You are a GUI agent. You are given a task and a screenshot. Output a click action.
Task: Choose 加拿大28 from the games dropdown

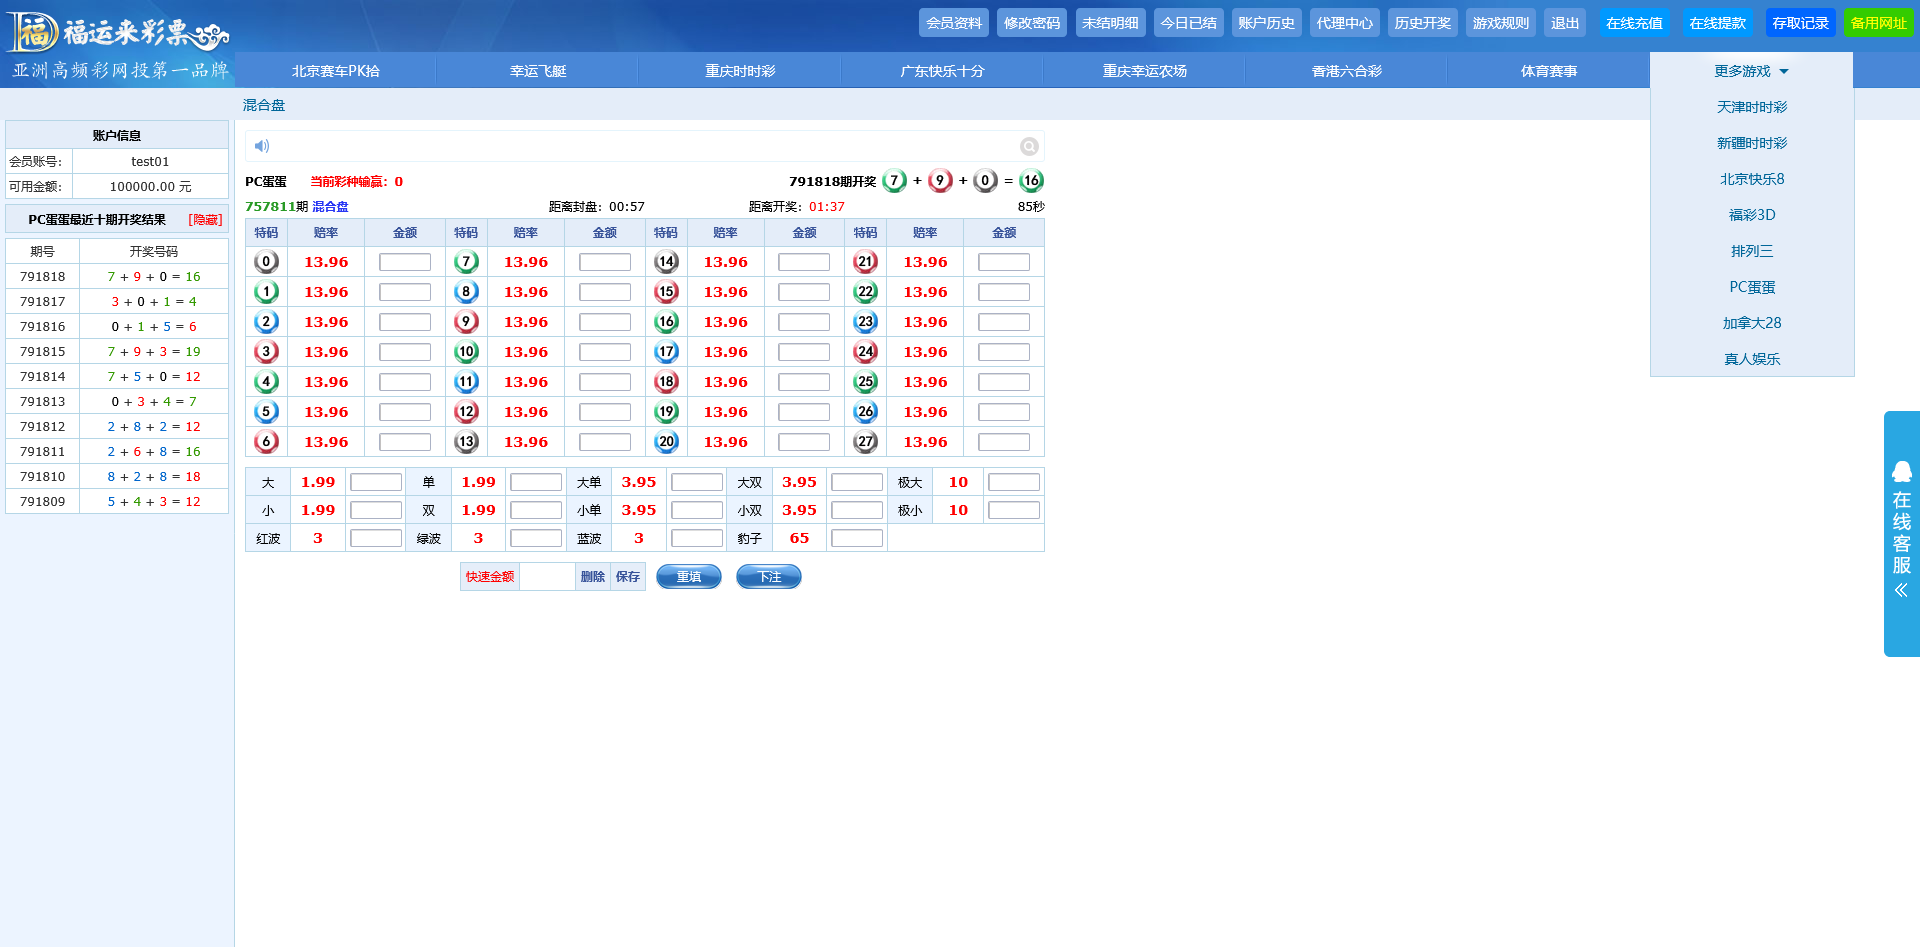click(x=1751, y=323)
